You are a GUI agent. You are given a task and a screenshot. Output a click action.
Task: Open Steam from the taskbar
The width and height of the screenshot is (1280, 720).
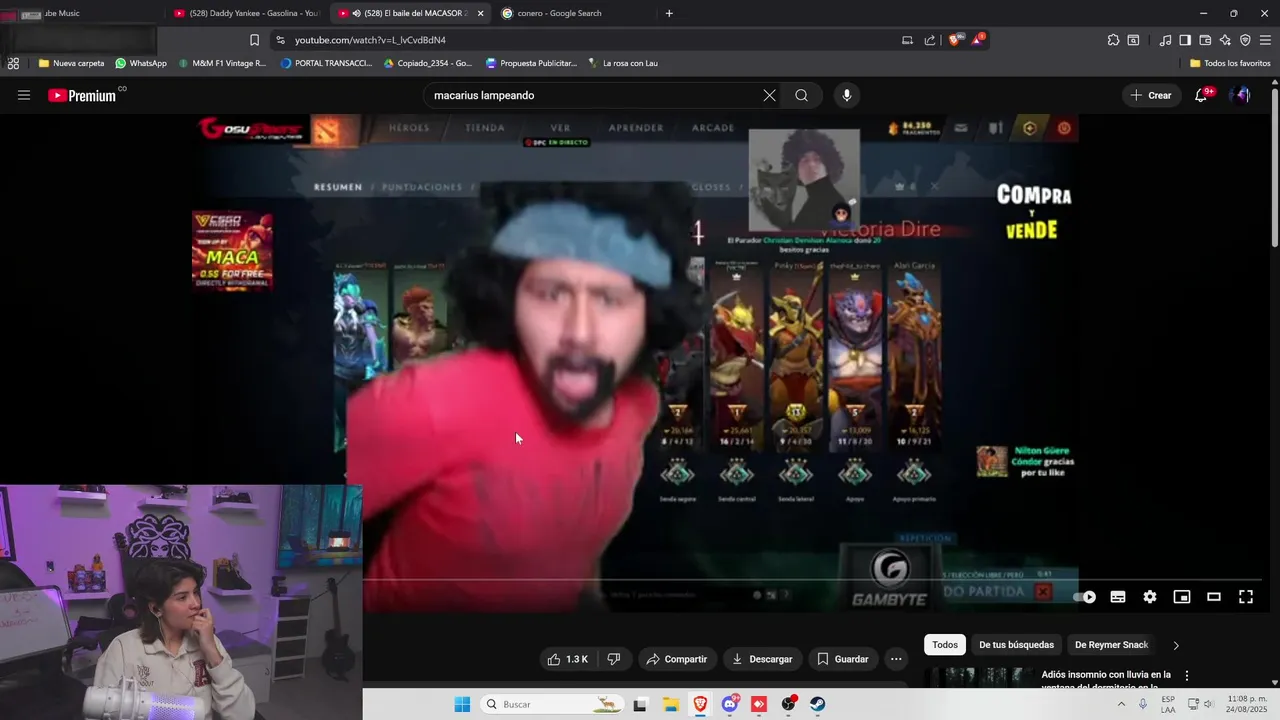point(818,704)
